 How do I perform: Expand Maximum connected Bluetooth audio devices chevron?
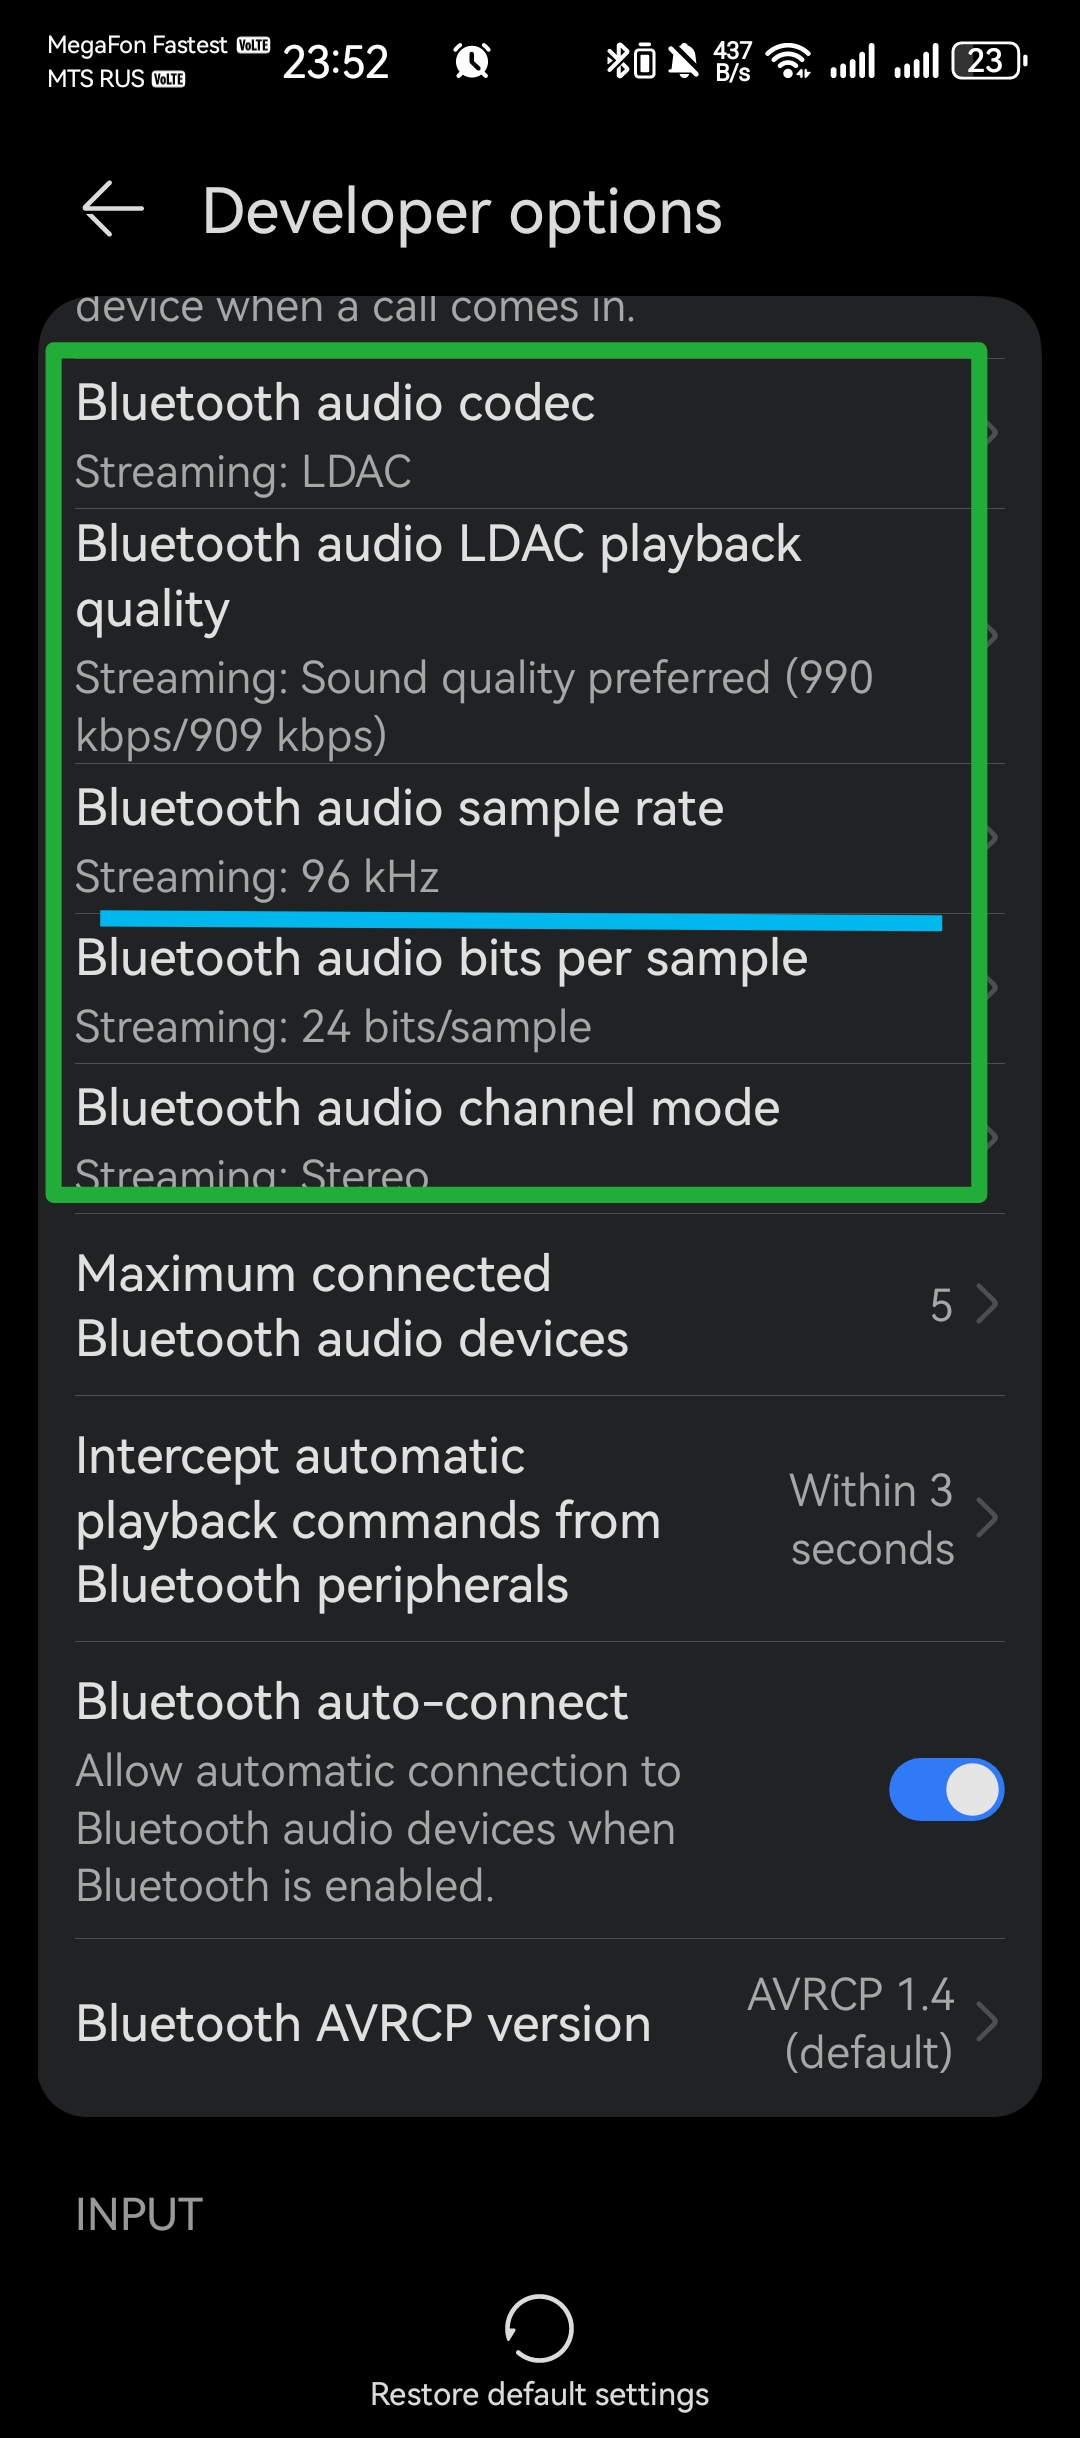pyautogui.click(x=987, y=1304)
